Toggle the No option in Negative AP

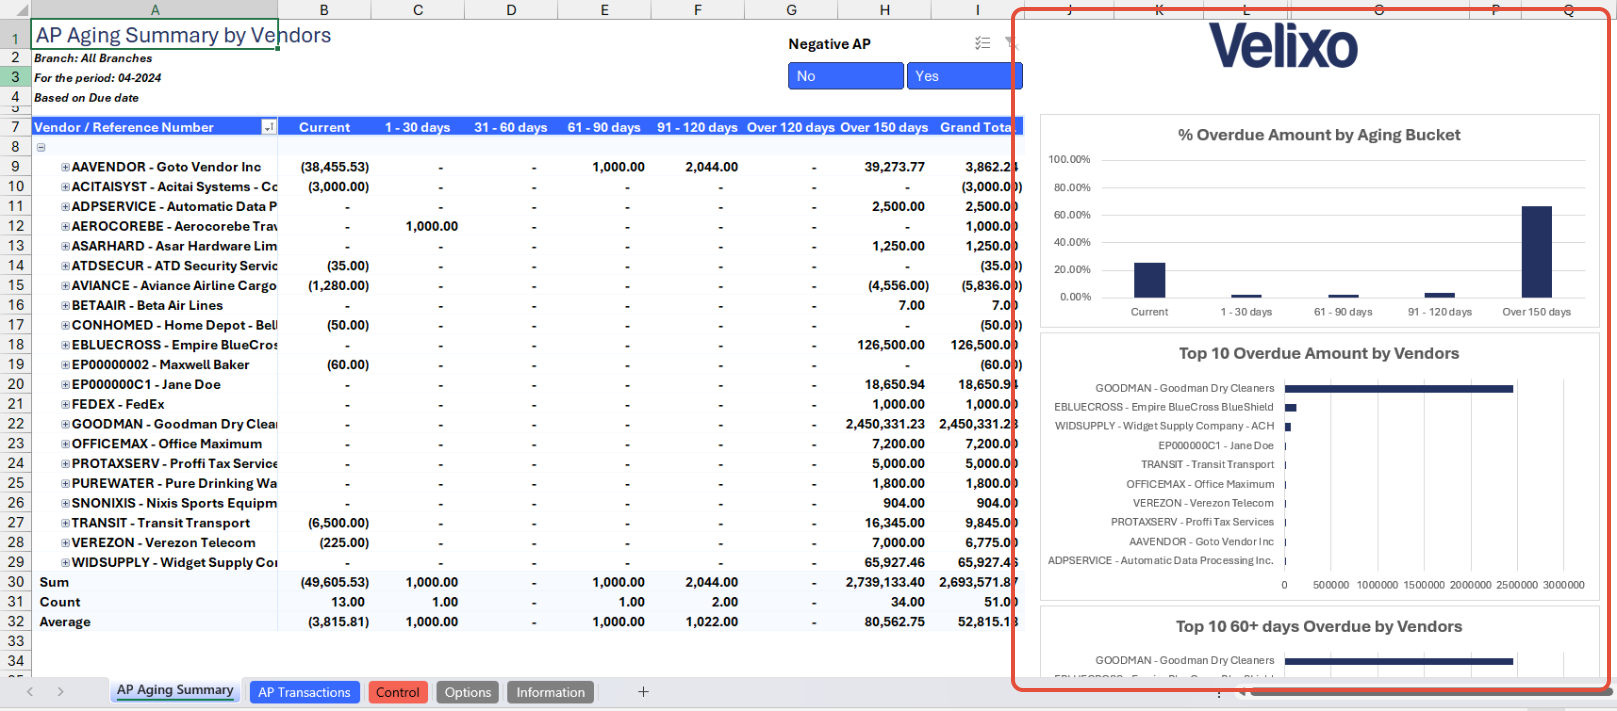845,76
